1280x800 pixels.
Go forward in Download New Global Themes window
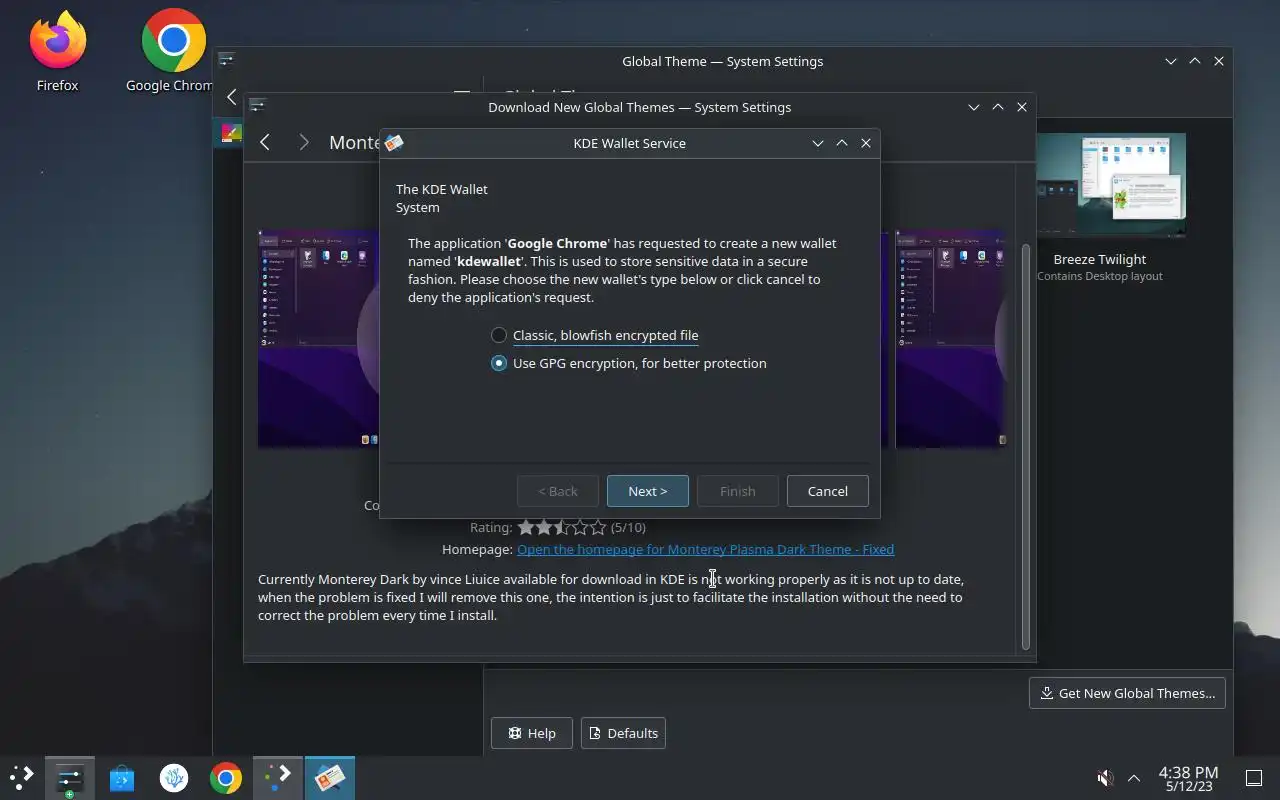(303, 142)
